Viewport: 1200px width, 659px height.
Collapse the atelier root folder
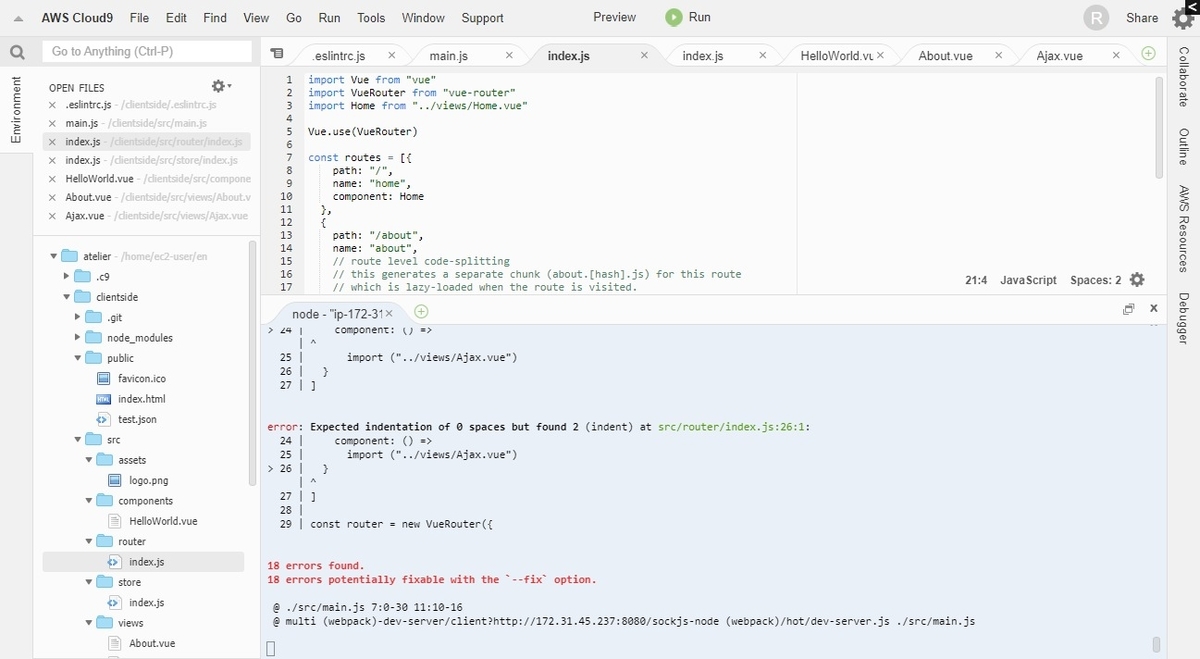(54, 256)
